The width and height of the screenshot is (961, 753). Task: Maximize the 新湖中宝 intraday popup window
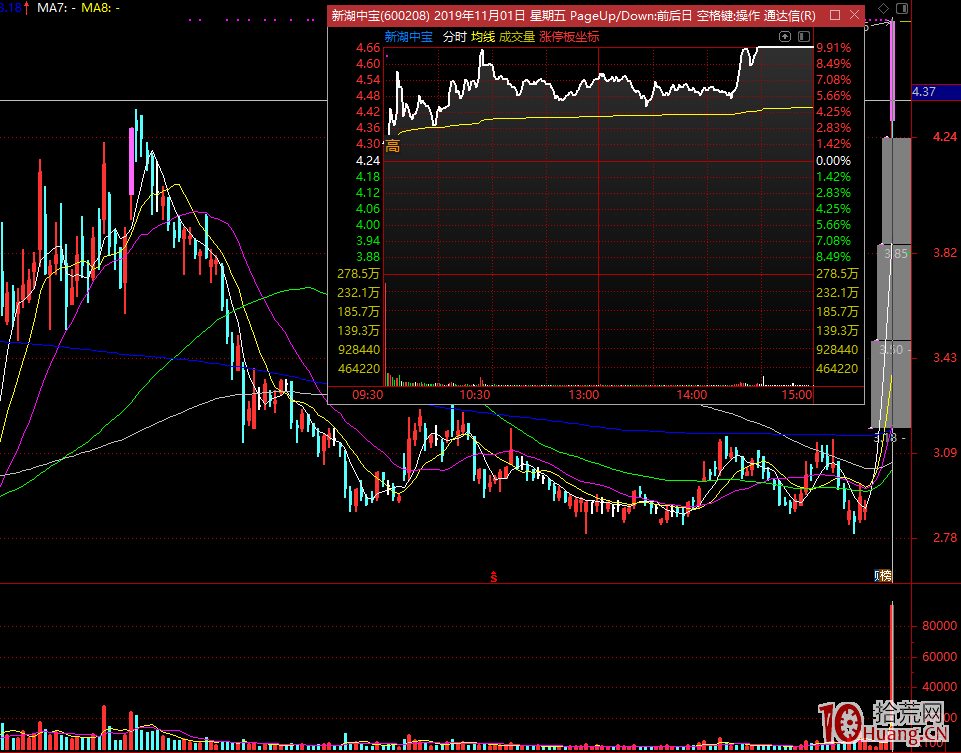[x=835, y=15]
